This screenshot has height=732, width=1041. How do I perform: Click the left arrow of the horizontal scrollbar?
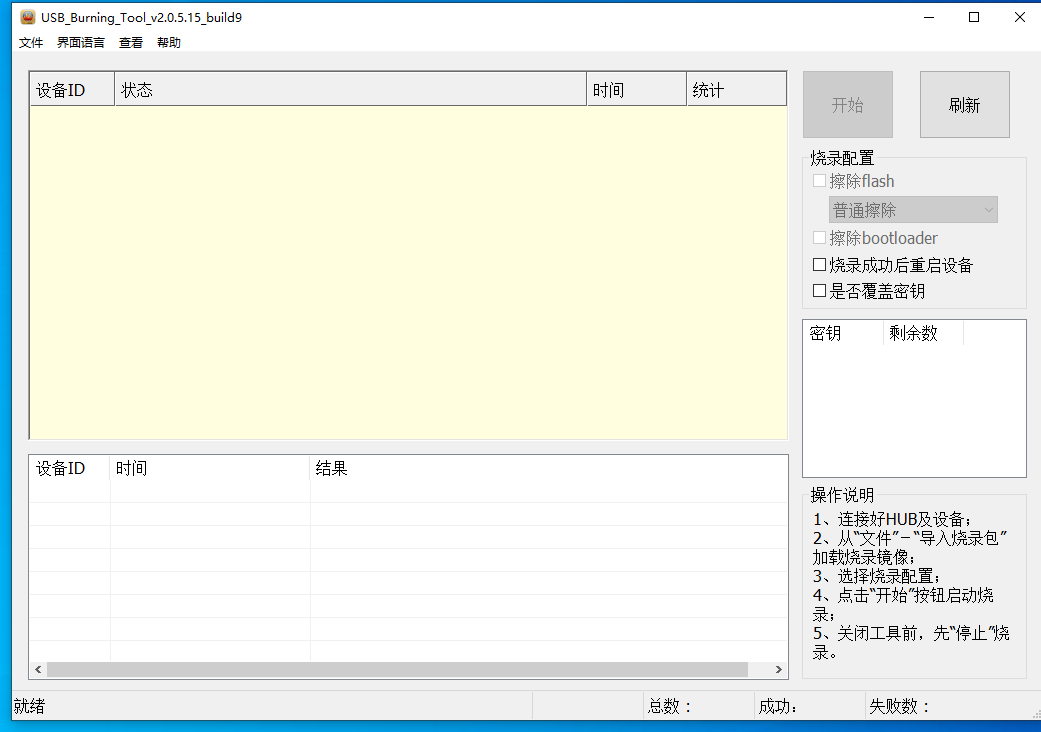coord(38,670)
